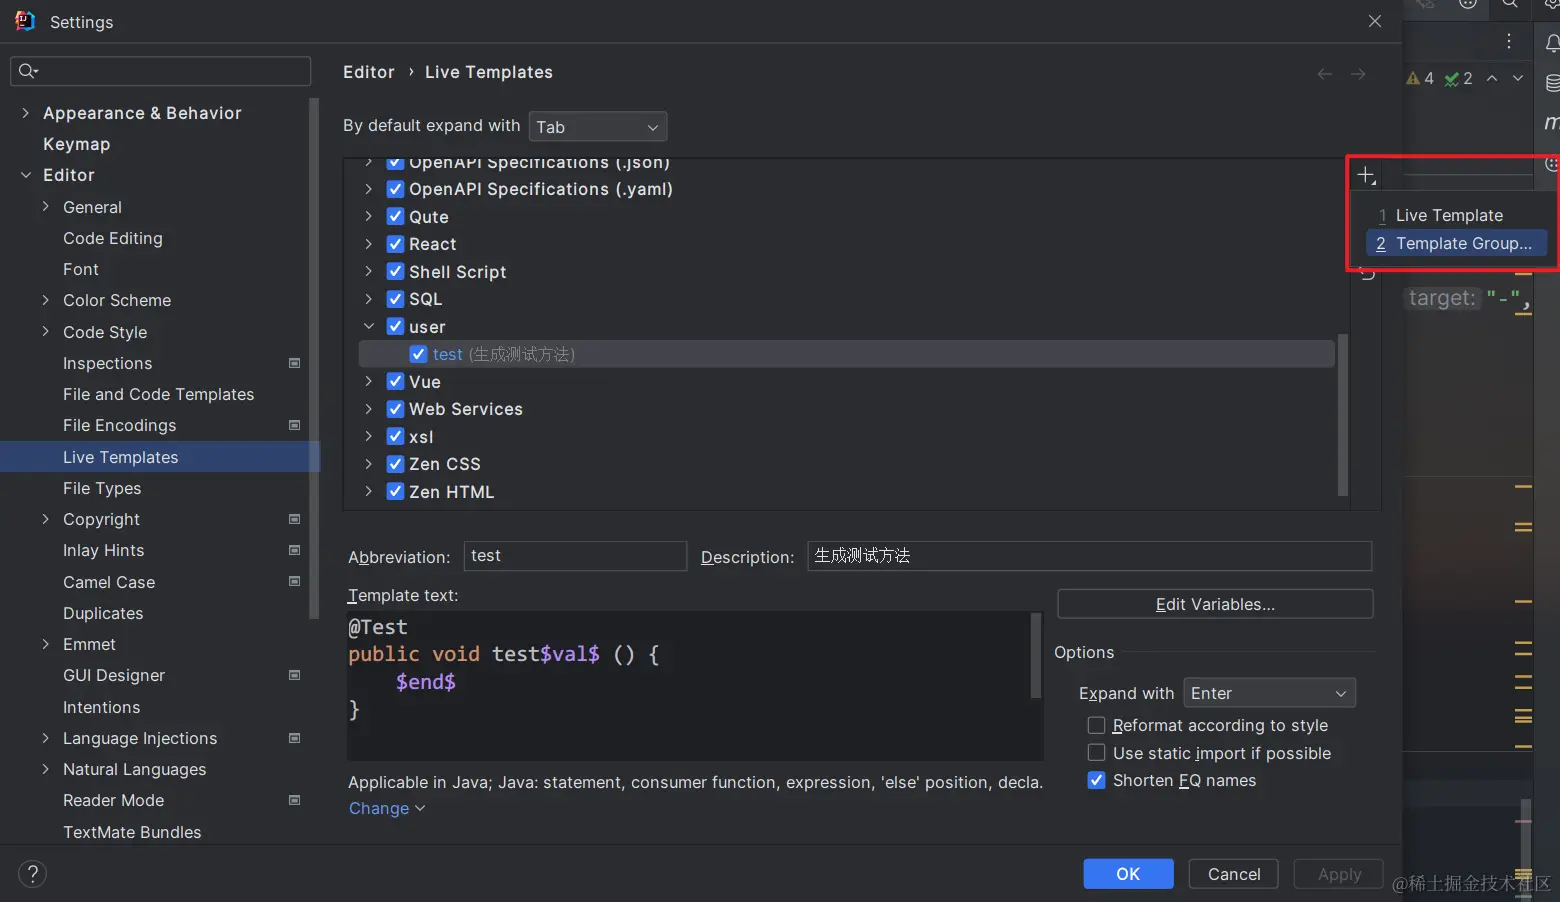The width and height of the screenshot is (1560, 902).
Task: Click the OK button
Action: tap(1128, 874)
